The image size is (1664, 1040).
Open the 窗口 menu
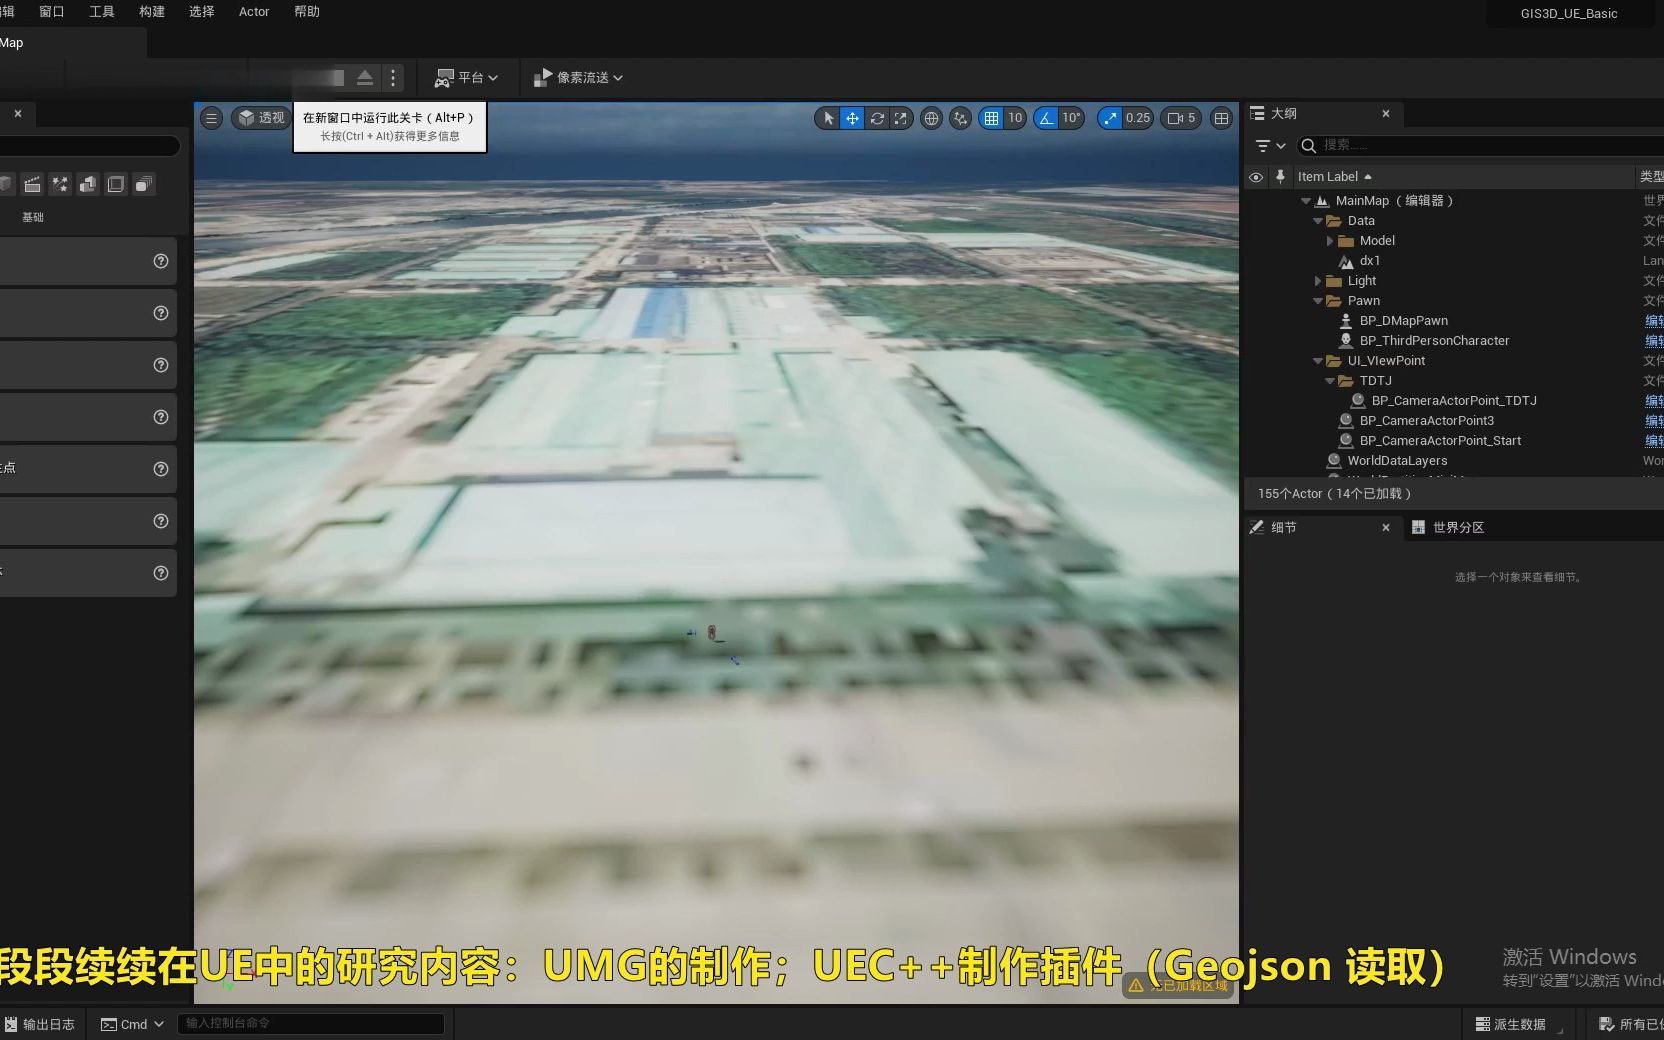51,12
